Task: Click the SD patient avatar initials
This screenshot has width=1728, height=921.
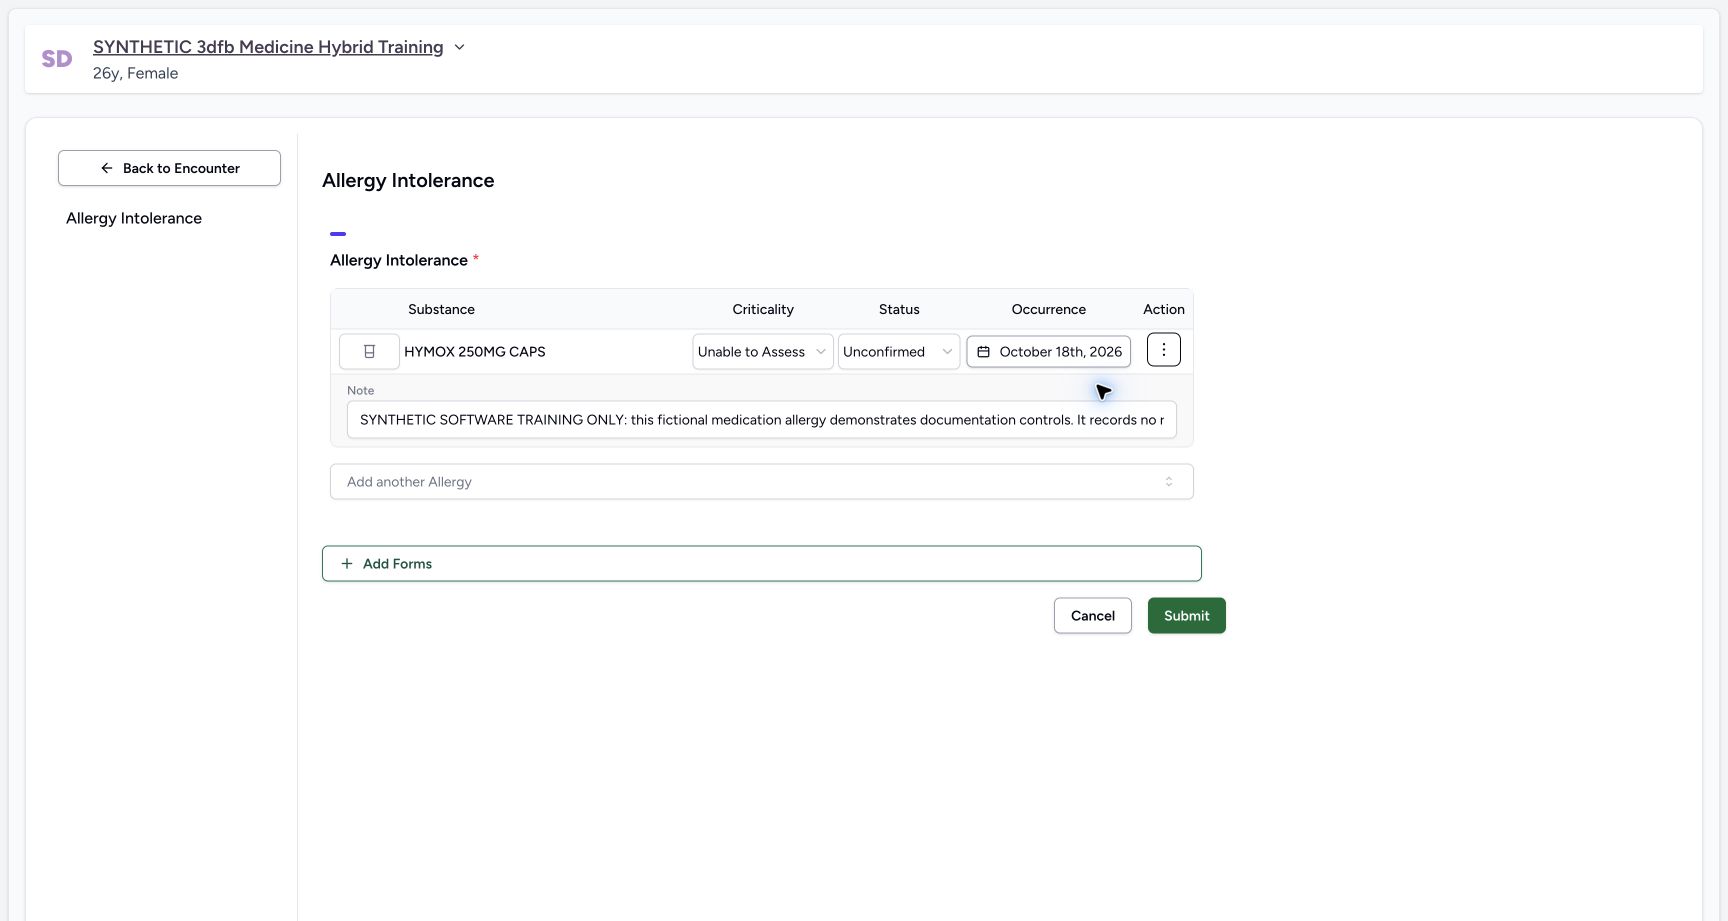Action: 57,59
